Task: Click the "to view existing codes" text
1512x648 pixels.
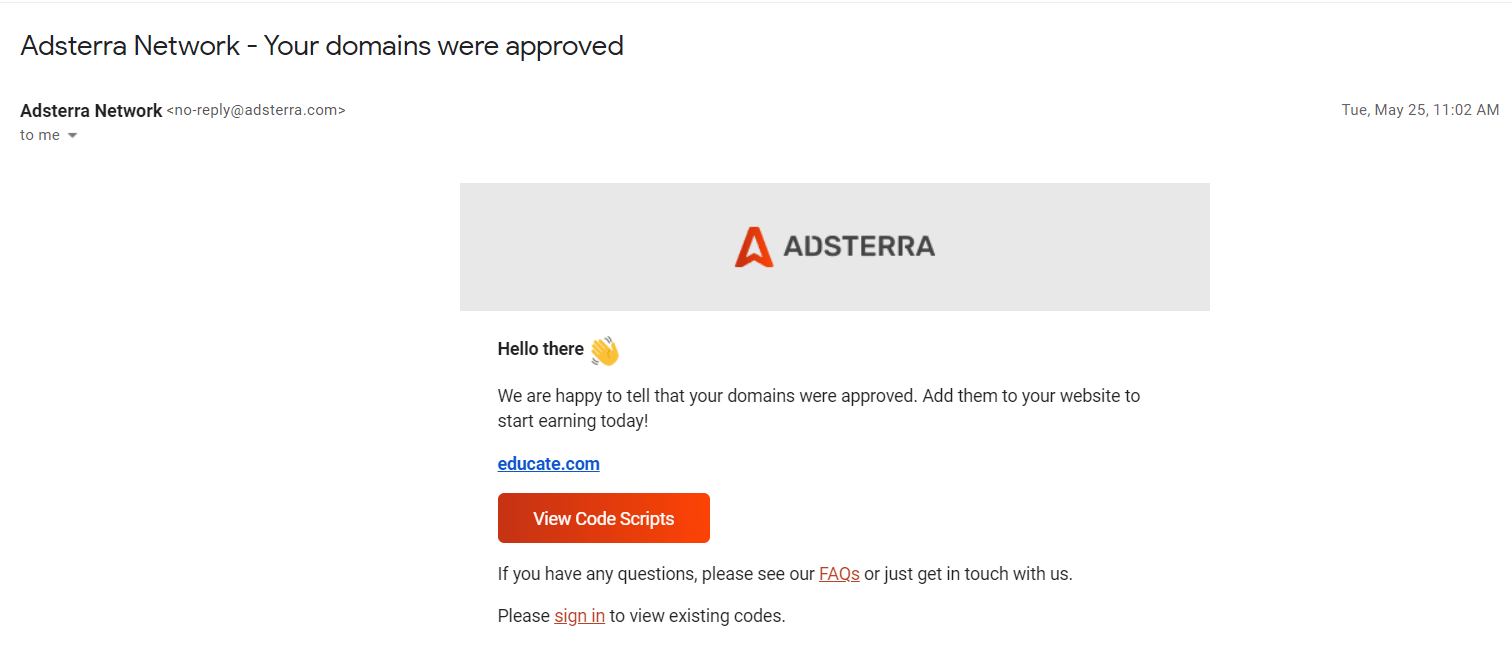Action: point(697,616)
